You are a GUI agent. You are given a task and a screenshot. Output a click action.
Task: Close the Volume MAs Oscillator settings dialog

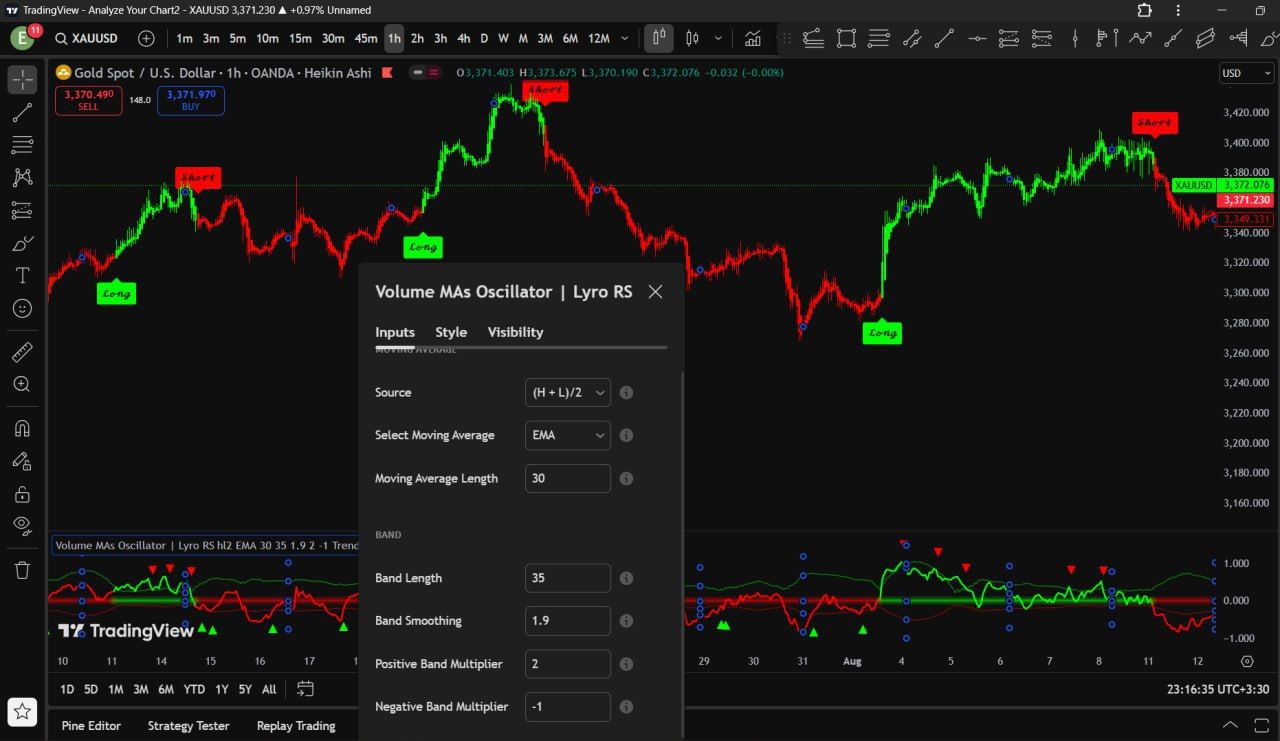pos(655,292)
